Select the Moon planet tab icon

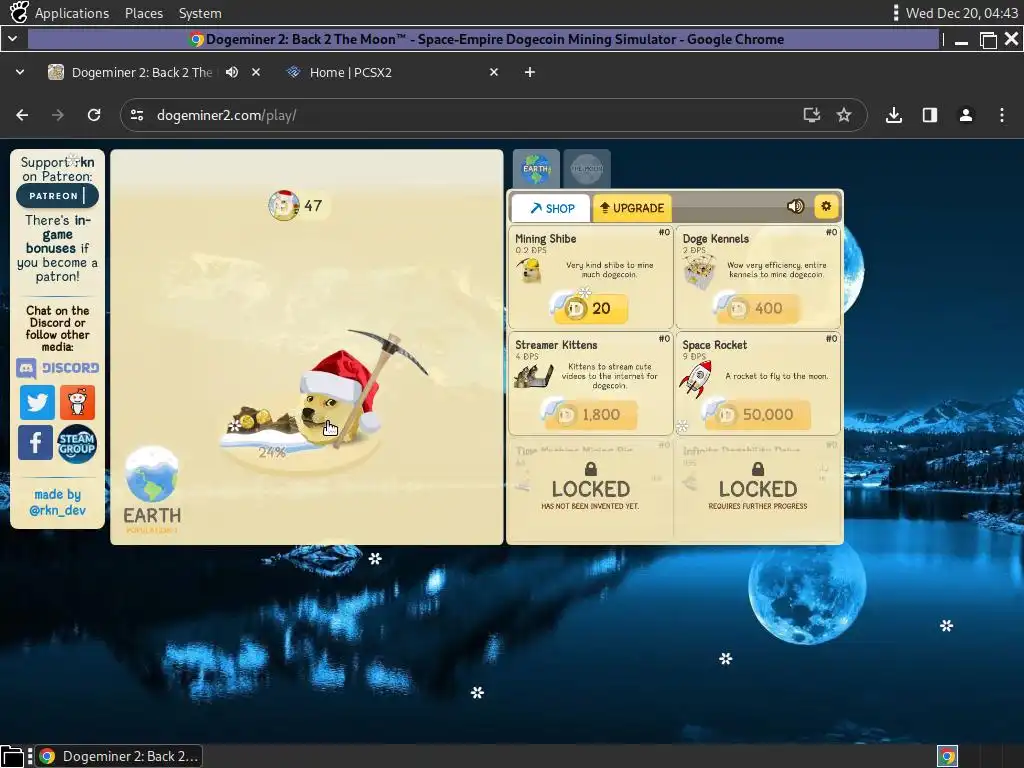[x=587, y=168]
